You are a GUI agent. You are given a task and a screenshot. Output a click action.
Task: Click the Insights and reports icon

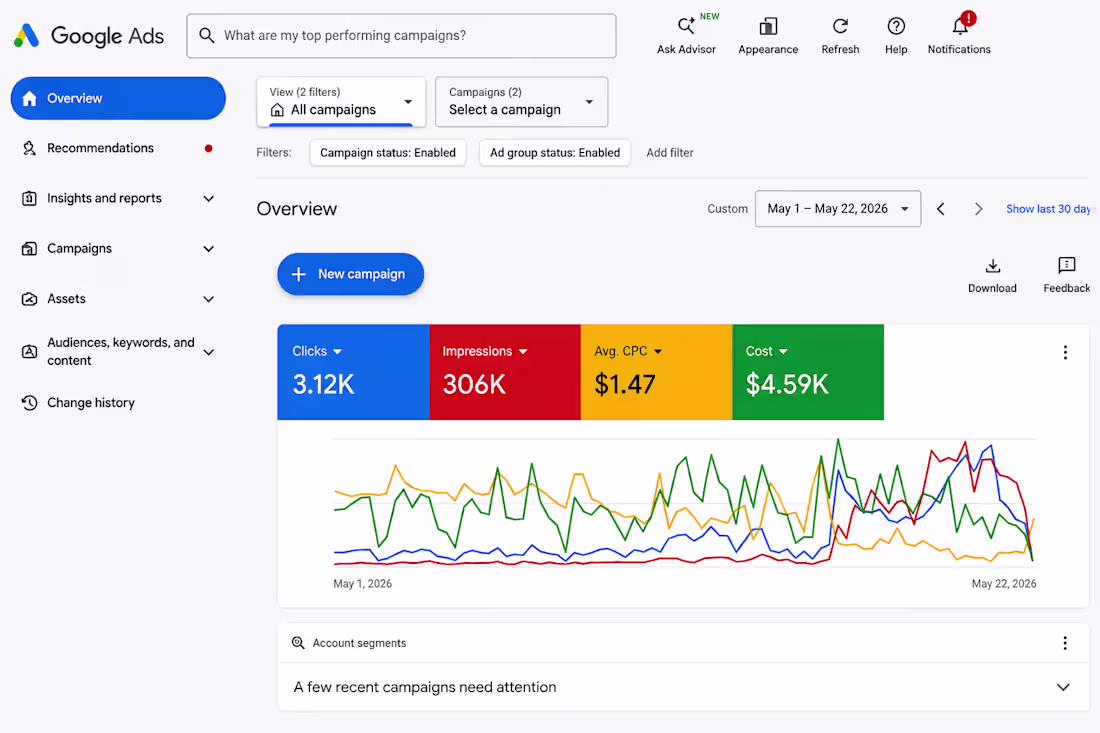click(29, 199)
